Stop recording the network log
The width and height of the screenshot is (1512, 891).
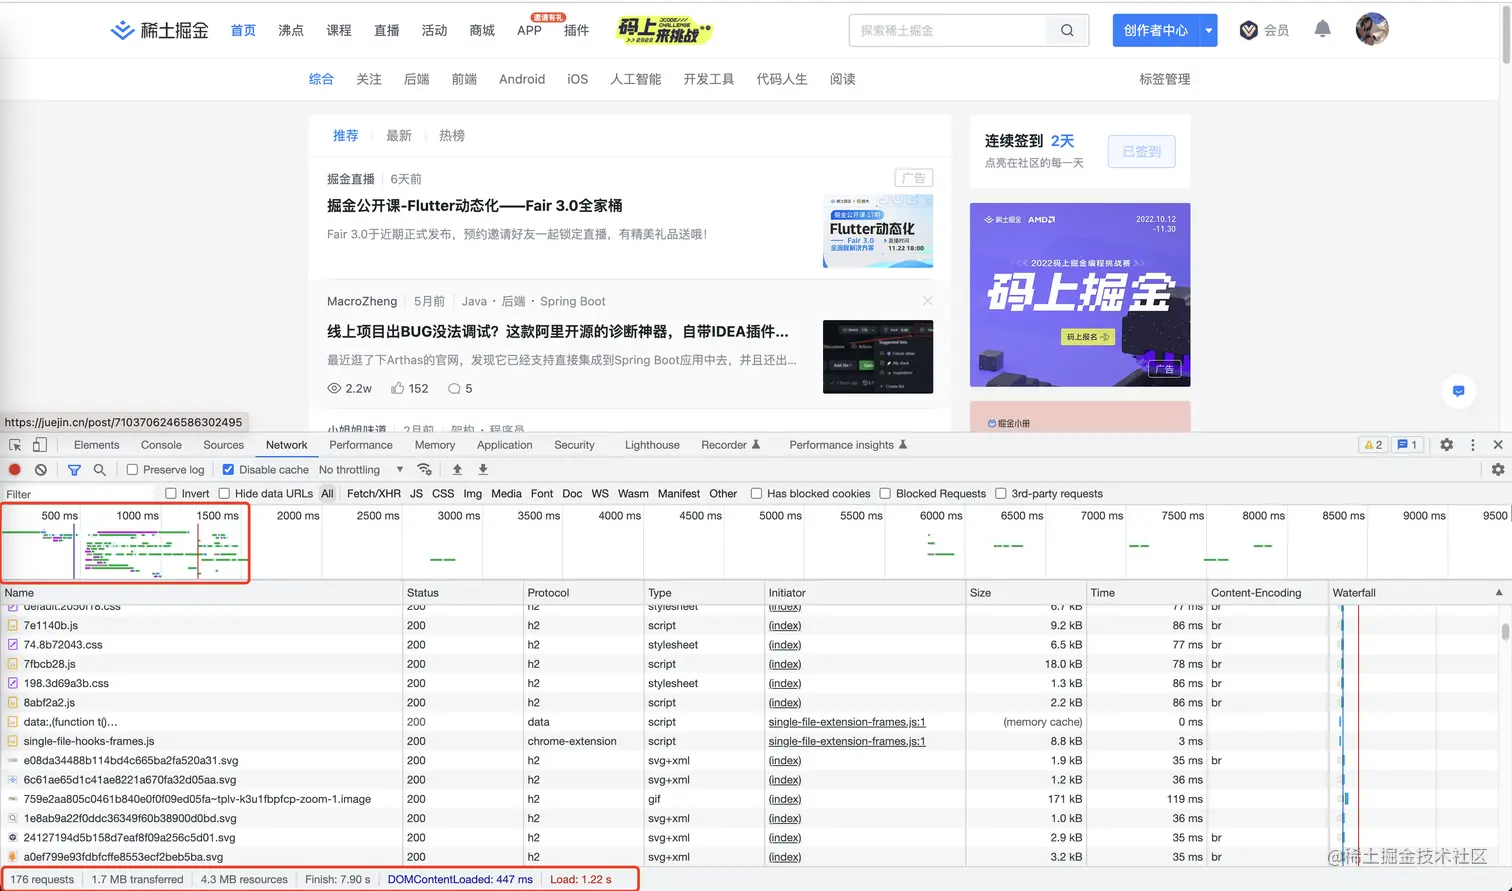(x=15, y=469)
